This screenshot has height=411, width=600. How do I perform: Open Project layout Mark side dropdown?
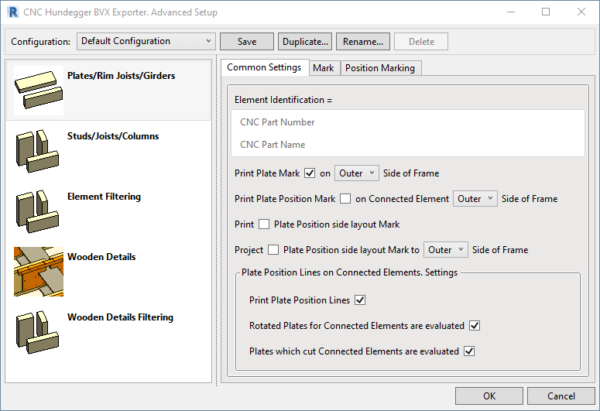tap(445, 250)
